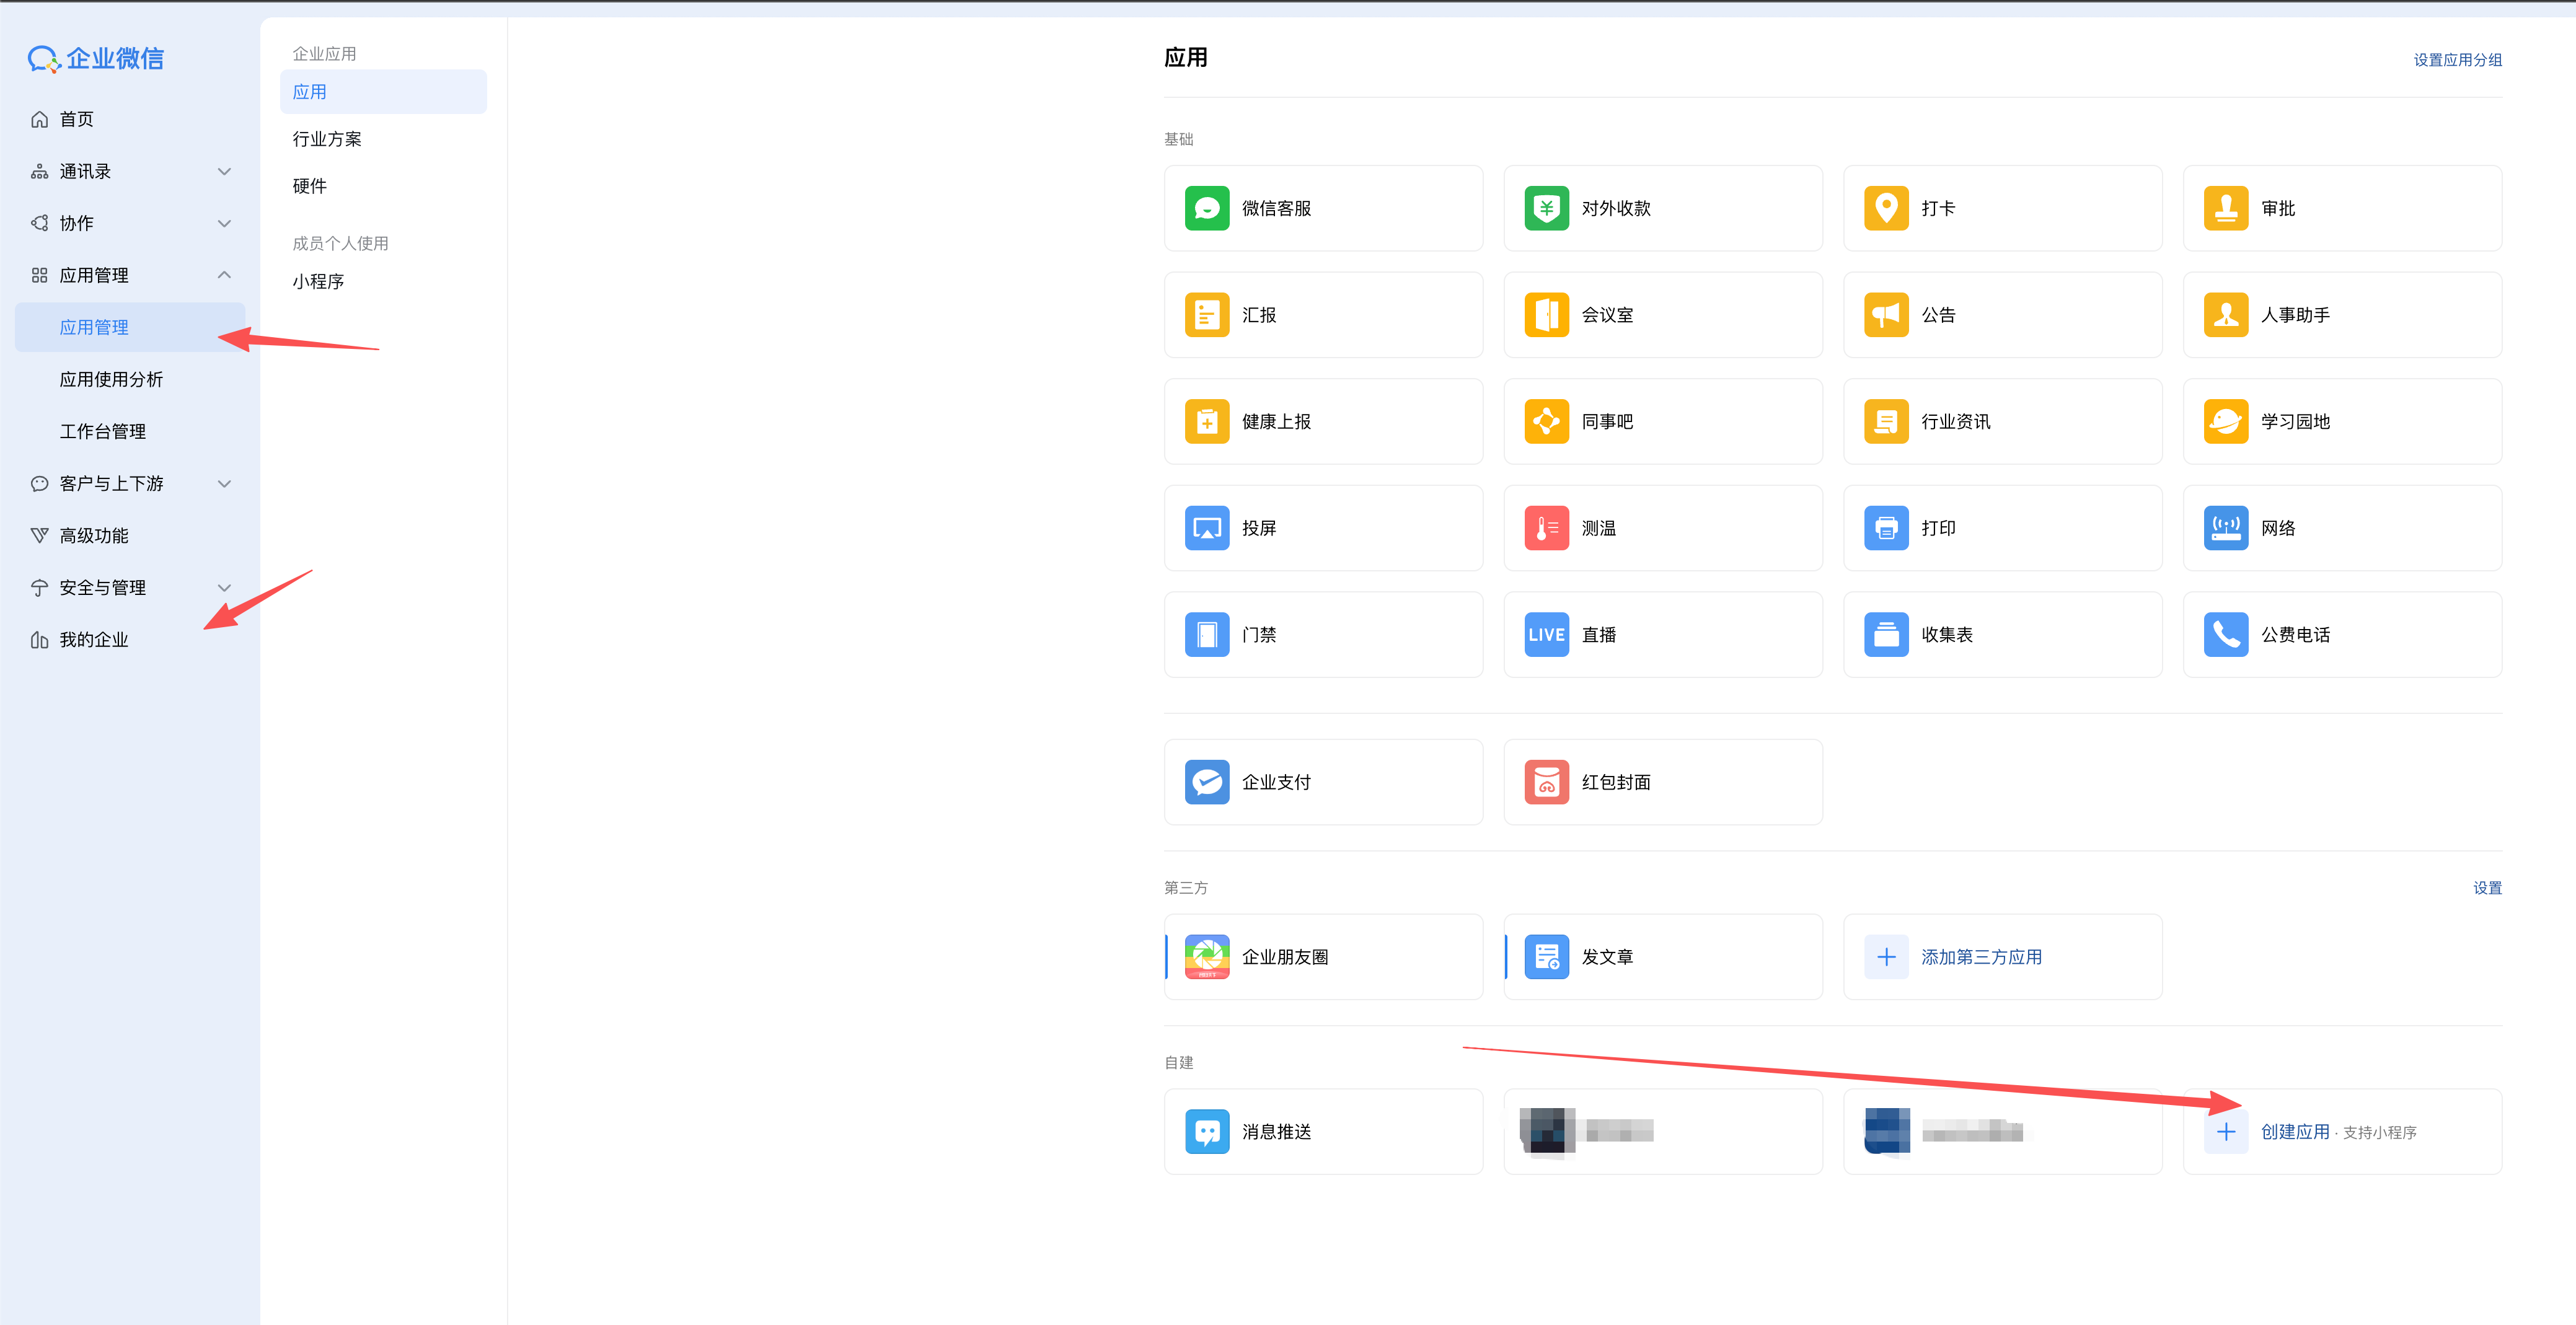Click the 企业微信 logo

(96, 59)
